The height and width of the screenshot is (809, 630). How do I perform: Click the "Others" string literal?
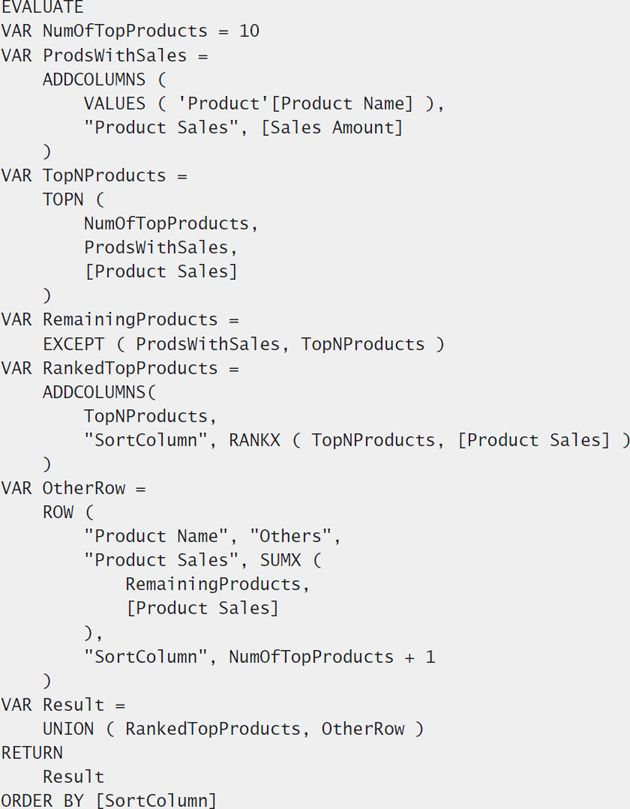click(x=290, y=536)
